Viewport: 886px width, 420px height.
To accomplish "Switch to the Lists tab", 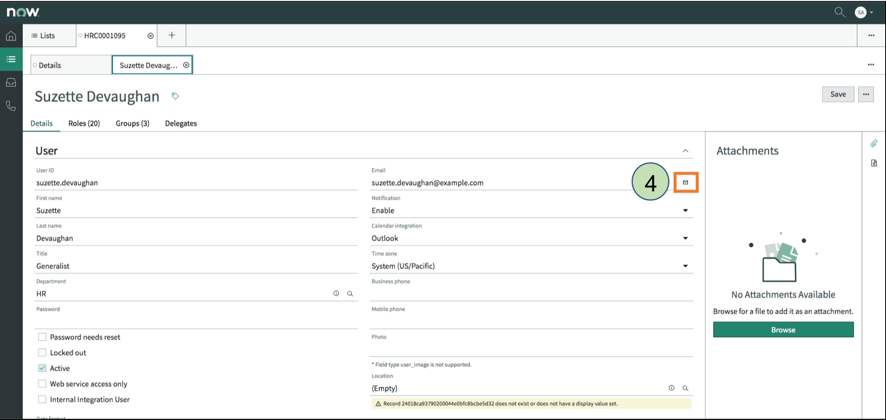I will pos(49,36).
